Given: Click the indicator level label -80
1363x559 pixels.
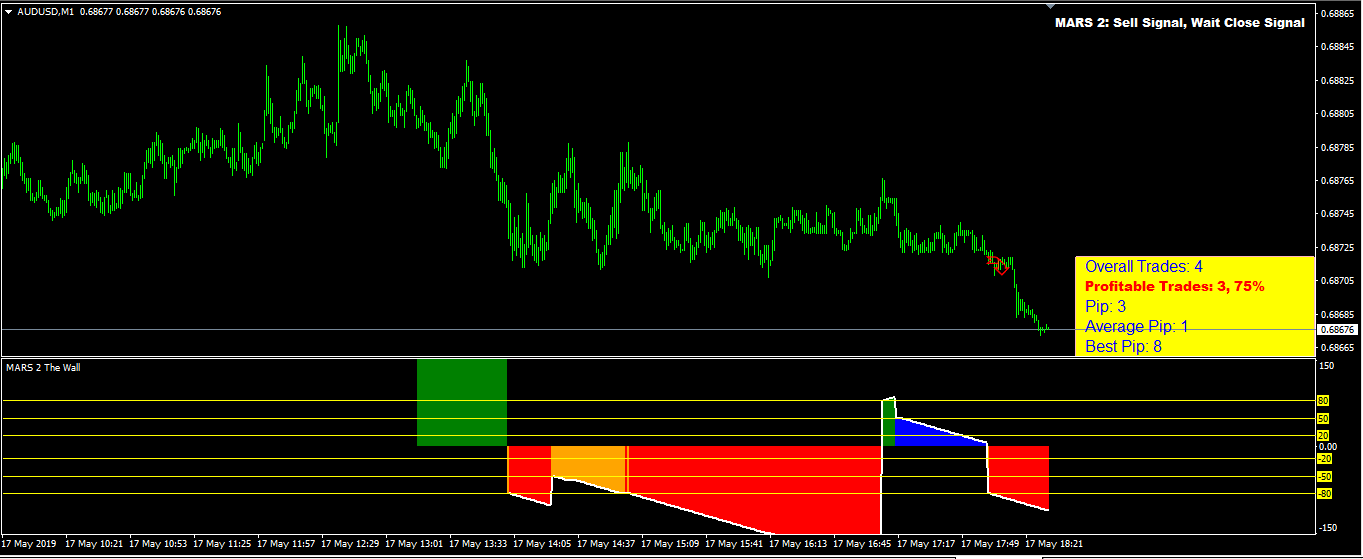Looking at the screenshot, I should [1323, 494].
